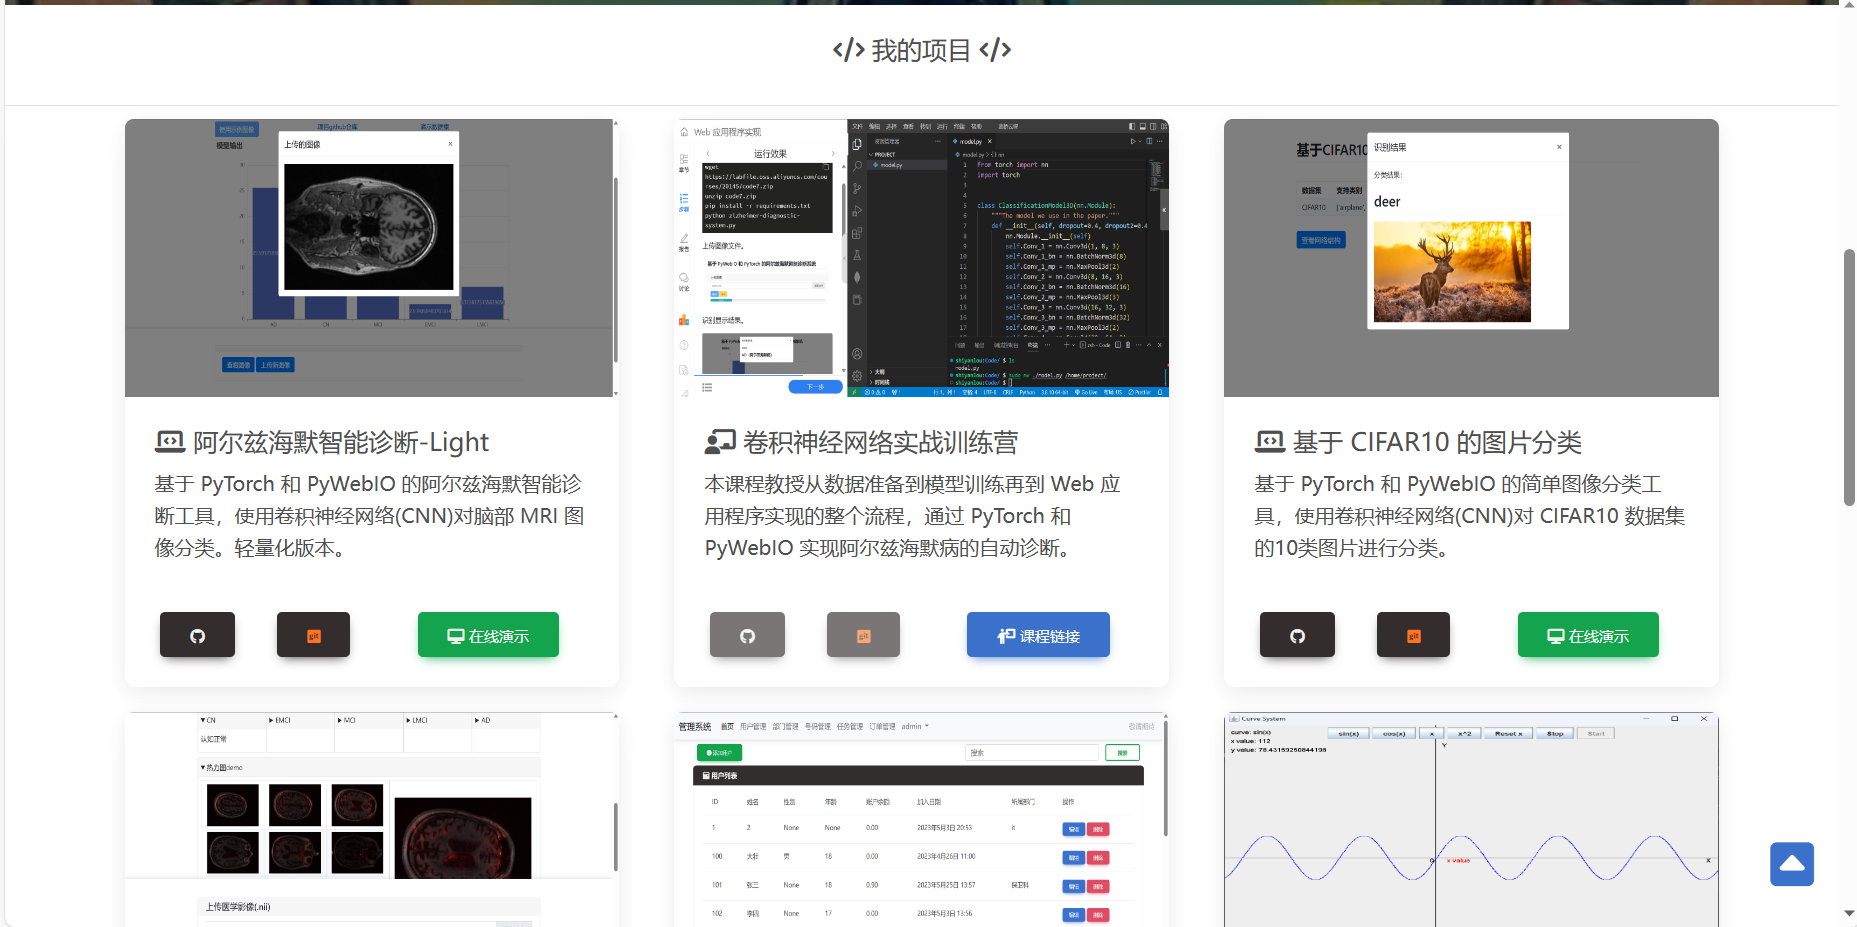The width and height of the screenshot is (1857, 927).
Task: Click GitHub icon under 卷积神经网络实战训练营
Action: (747, 635)
